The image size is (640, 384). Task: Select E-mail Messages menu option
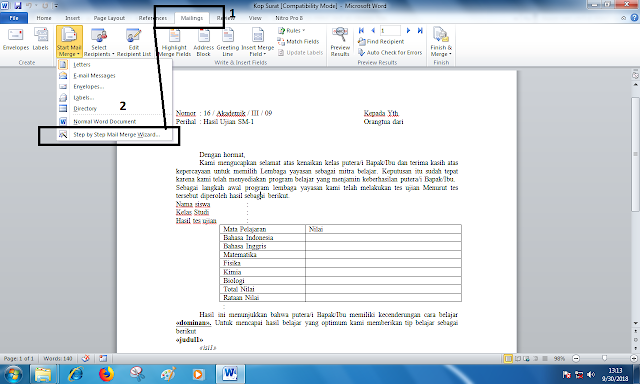coord(114,75)
